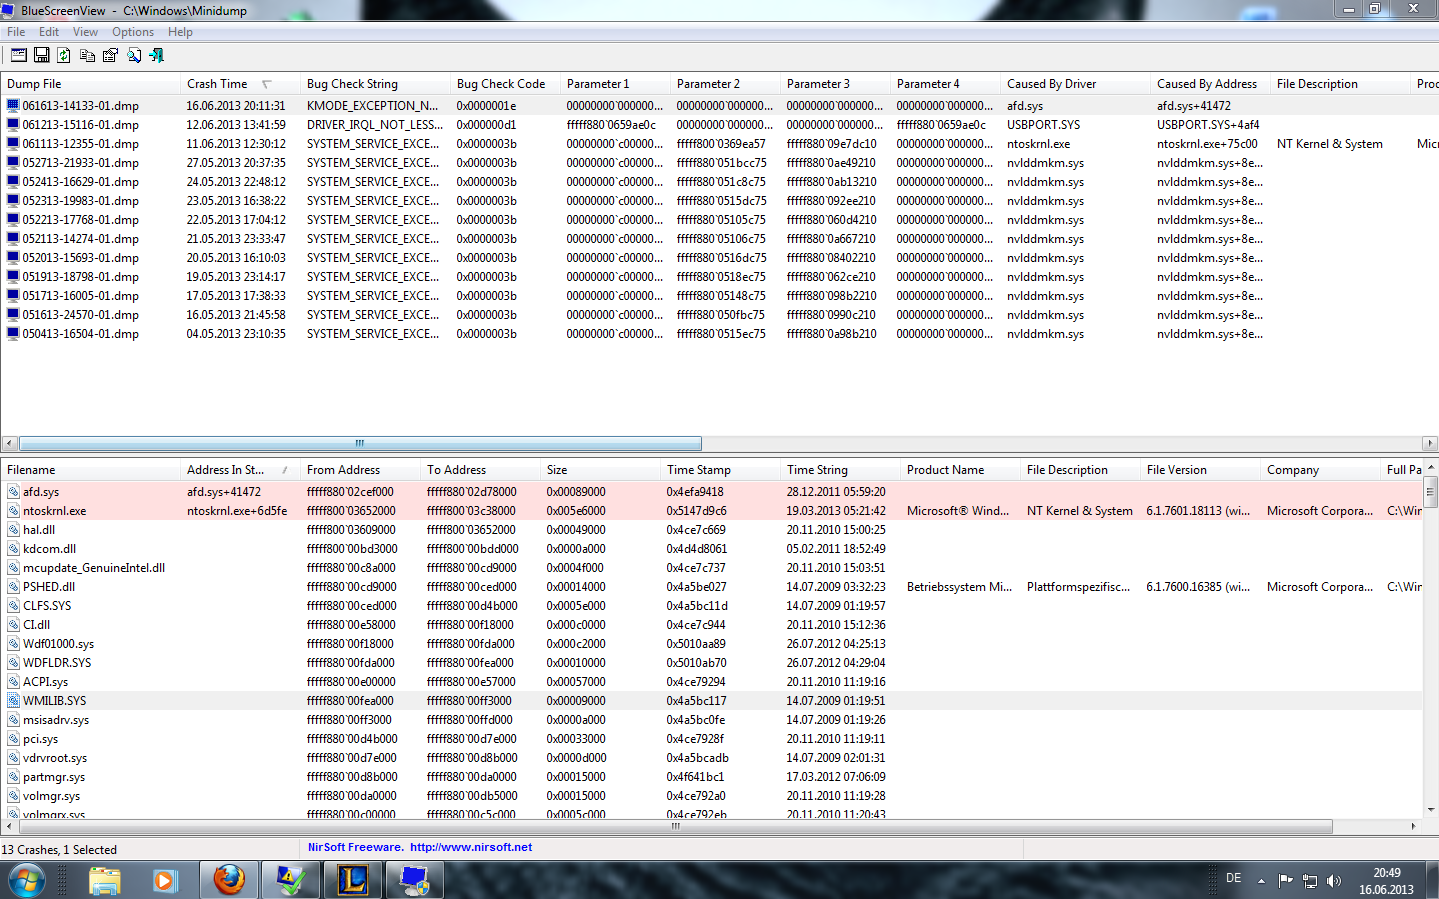Open the clock showing 20:49

pyautogui.click(x=1386, y=881)
